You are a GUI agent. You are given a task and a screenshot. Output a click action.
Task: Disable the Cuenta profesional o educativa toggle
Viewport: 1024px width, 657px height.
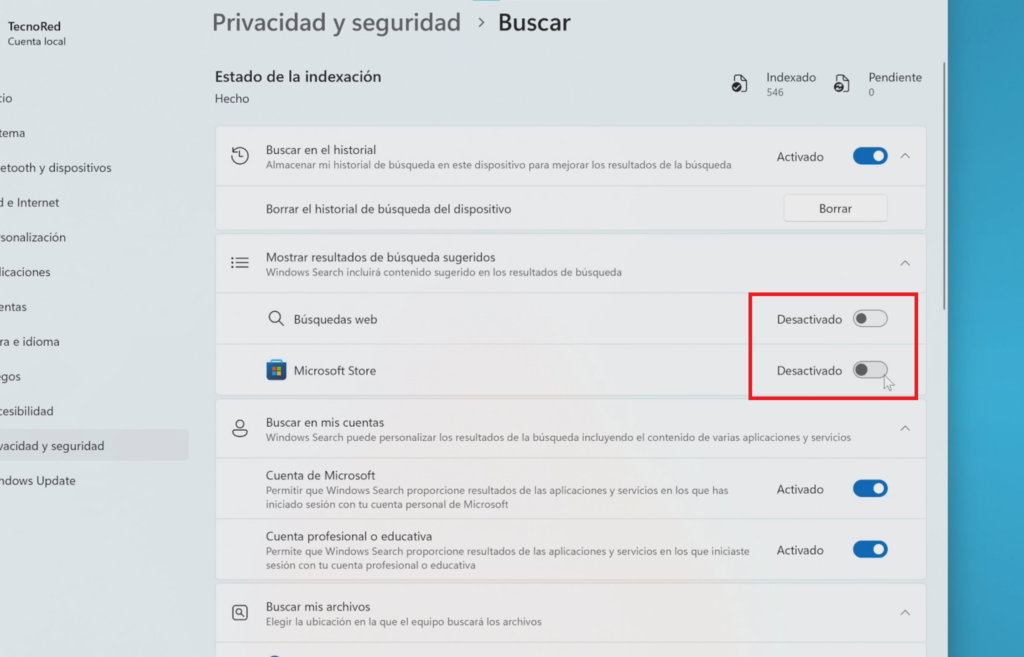click(x=870, y=549)
